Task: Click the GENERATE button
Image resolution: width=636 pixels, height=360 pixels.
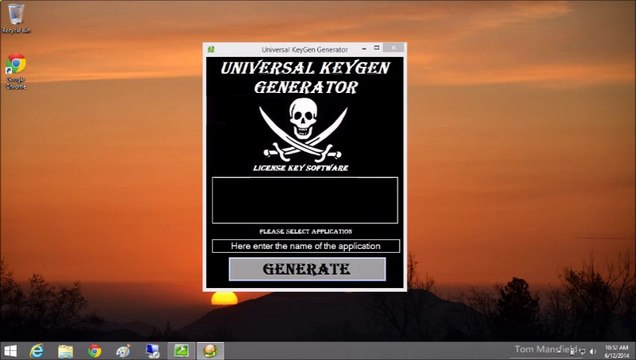Action: (x=307, y=269)
